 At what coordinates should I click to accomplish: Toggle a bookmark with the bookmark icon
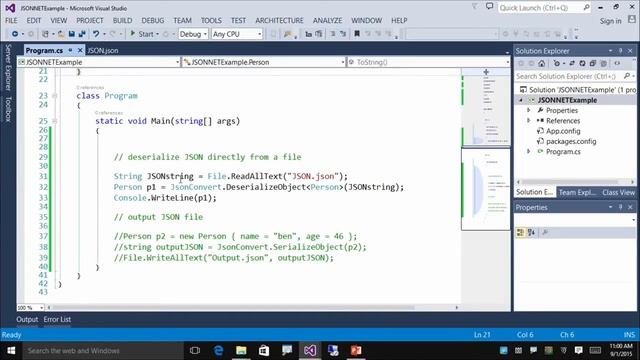(357, 34)
